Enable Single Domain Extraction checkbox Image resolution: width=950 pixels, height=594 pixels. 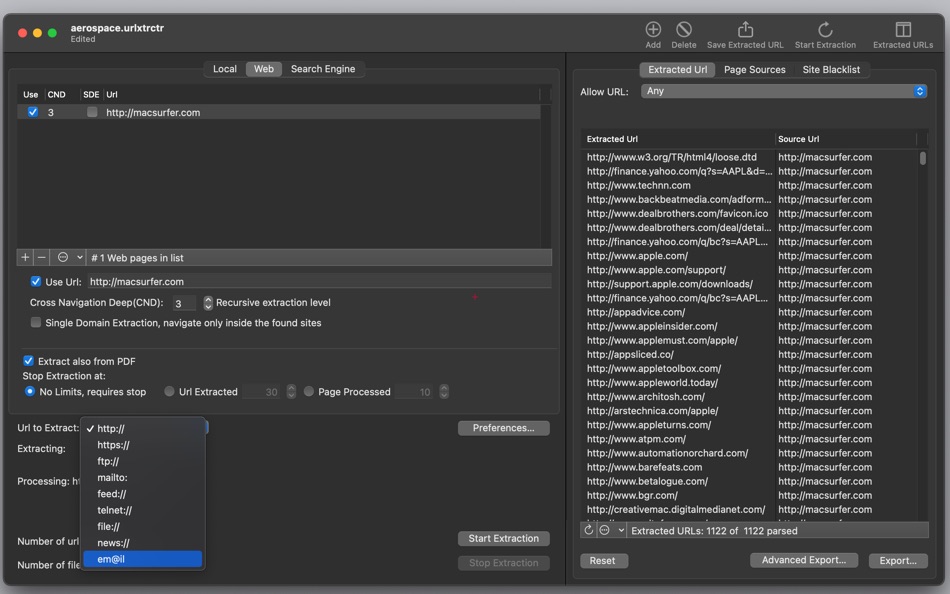[36, 322]
